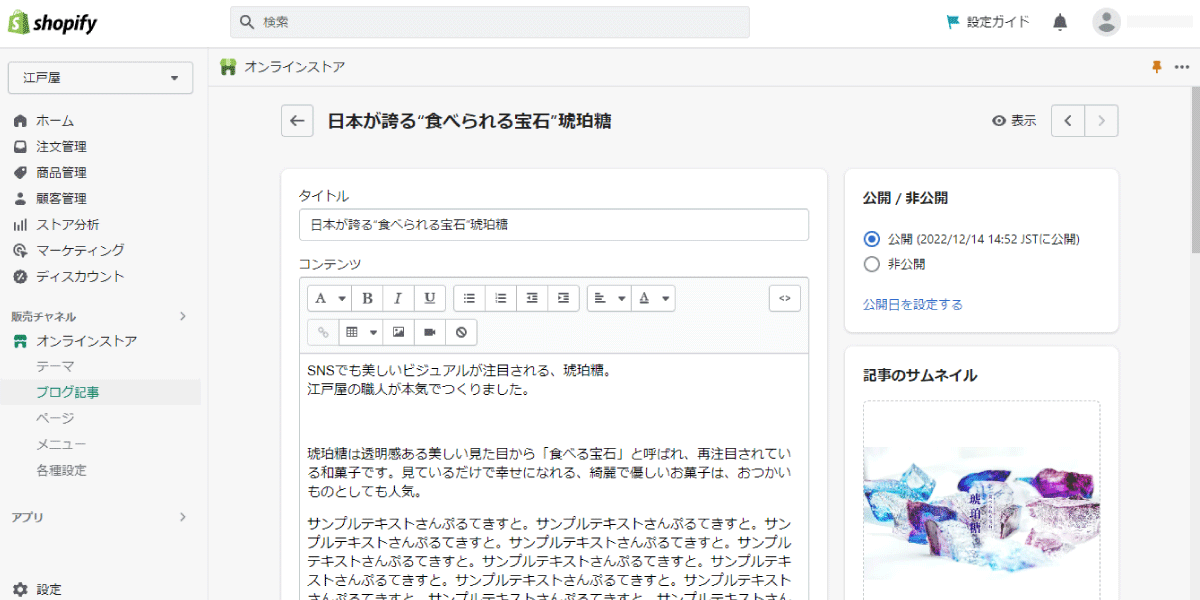
Task: Open the user account avatar
Action: [x=1106, y=22]
